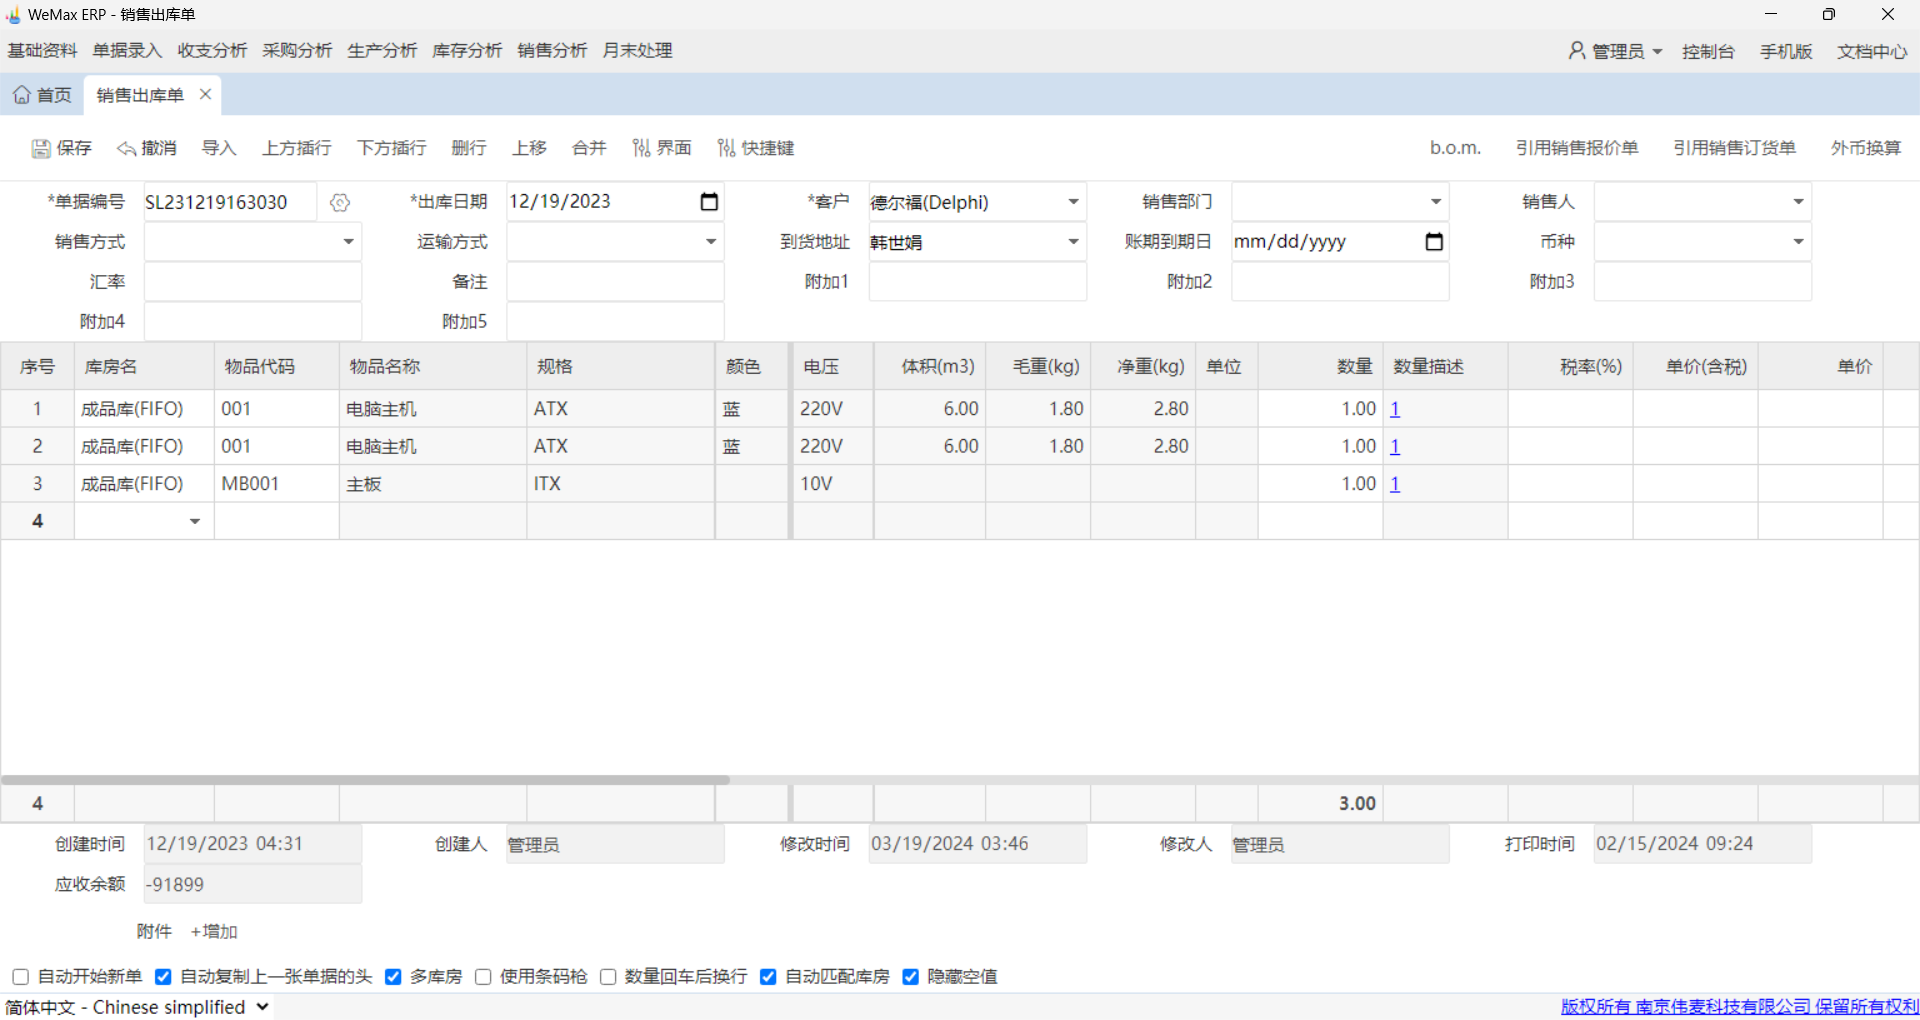The height and width of the screenshot is (1020, 1920).
Task: Open the 界面 layout settings icon
Action: [641, 148]
